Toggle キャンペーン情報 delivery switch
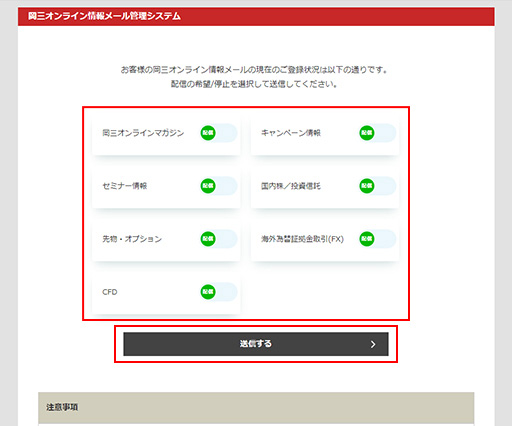512x426 pixels. pyautogui.click(x=378, y=133)
